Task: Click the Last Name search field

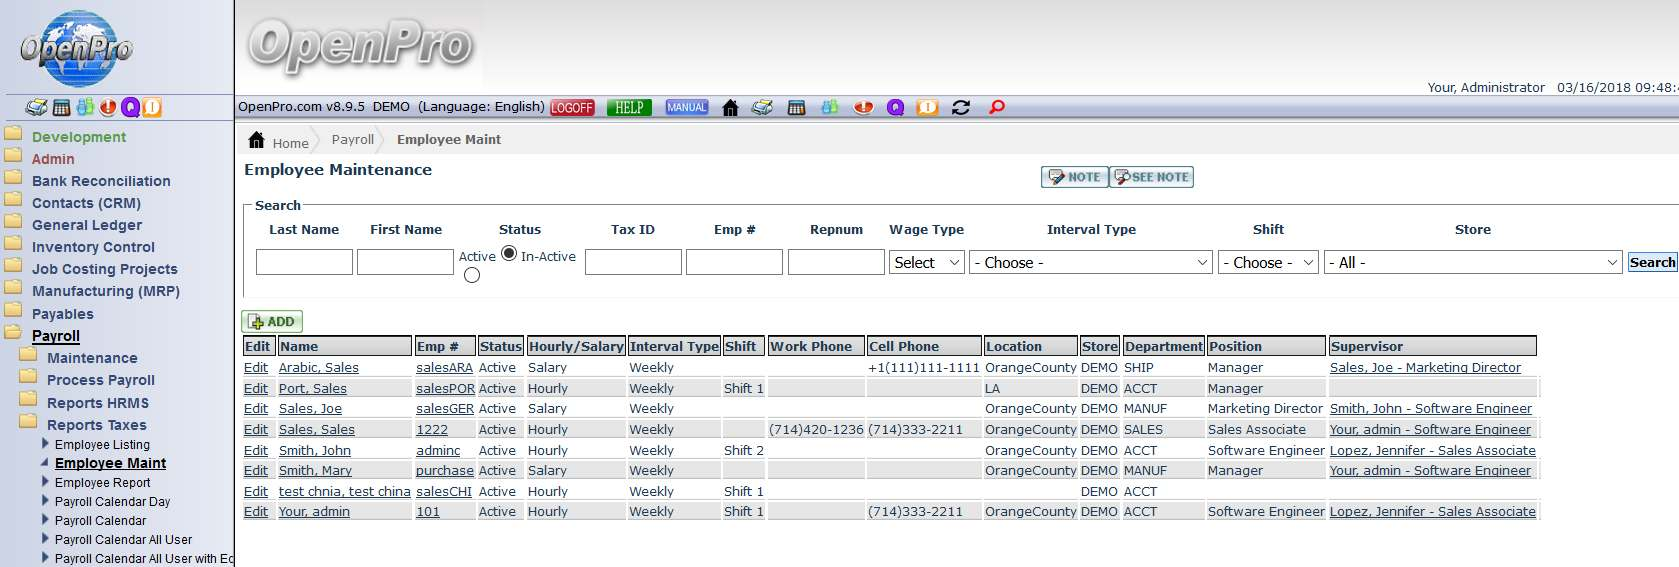Action: [304, 262]
